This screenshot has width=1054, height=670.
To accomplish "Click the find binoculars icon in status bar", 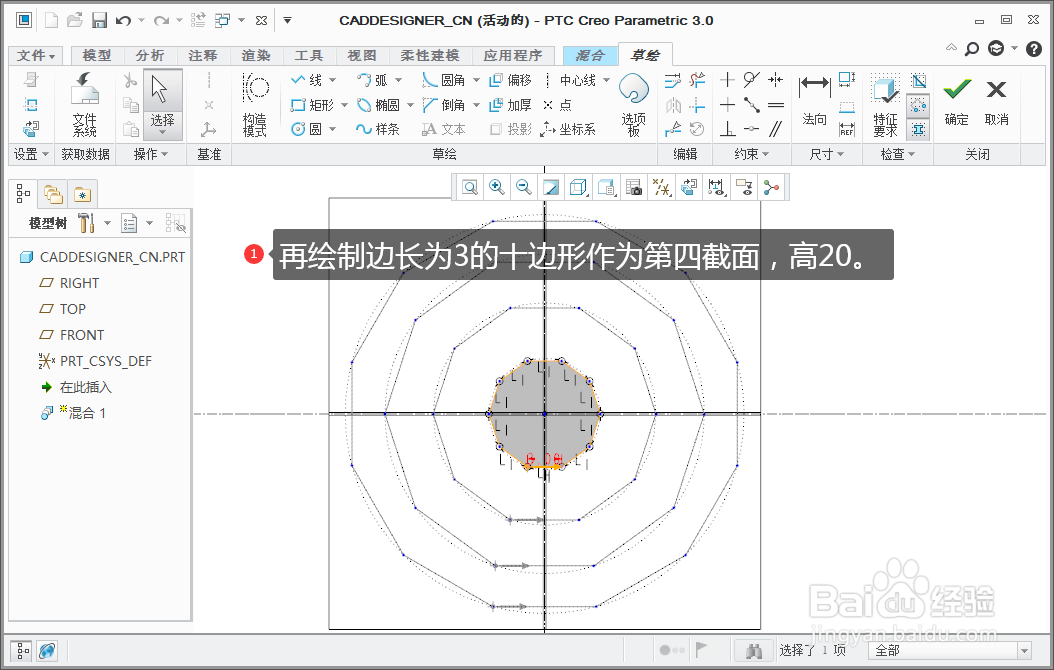I will click(754, 650).
